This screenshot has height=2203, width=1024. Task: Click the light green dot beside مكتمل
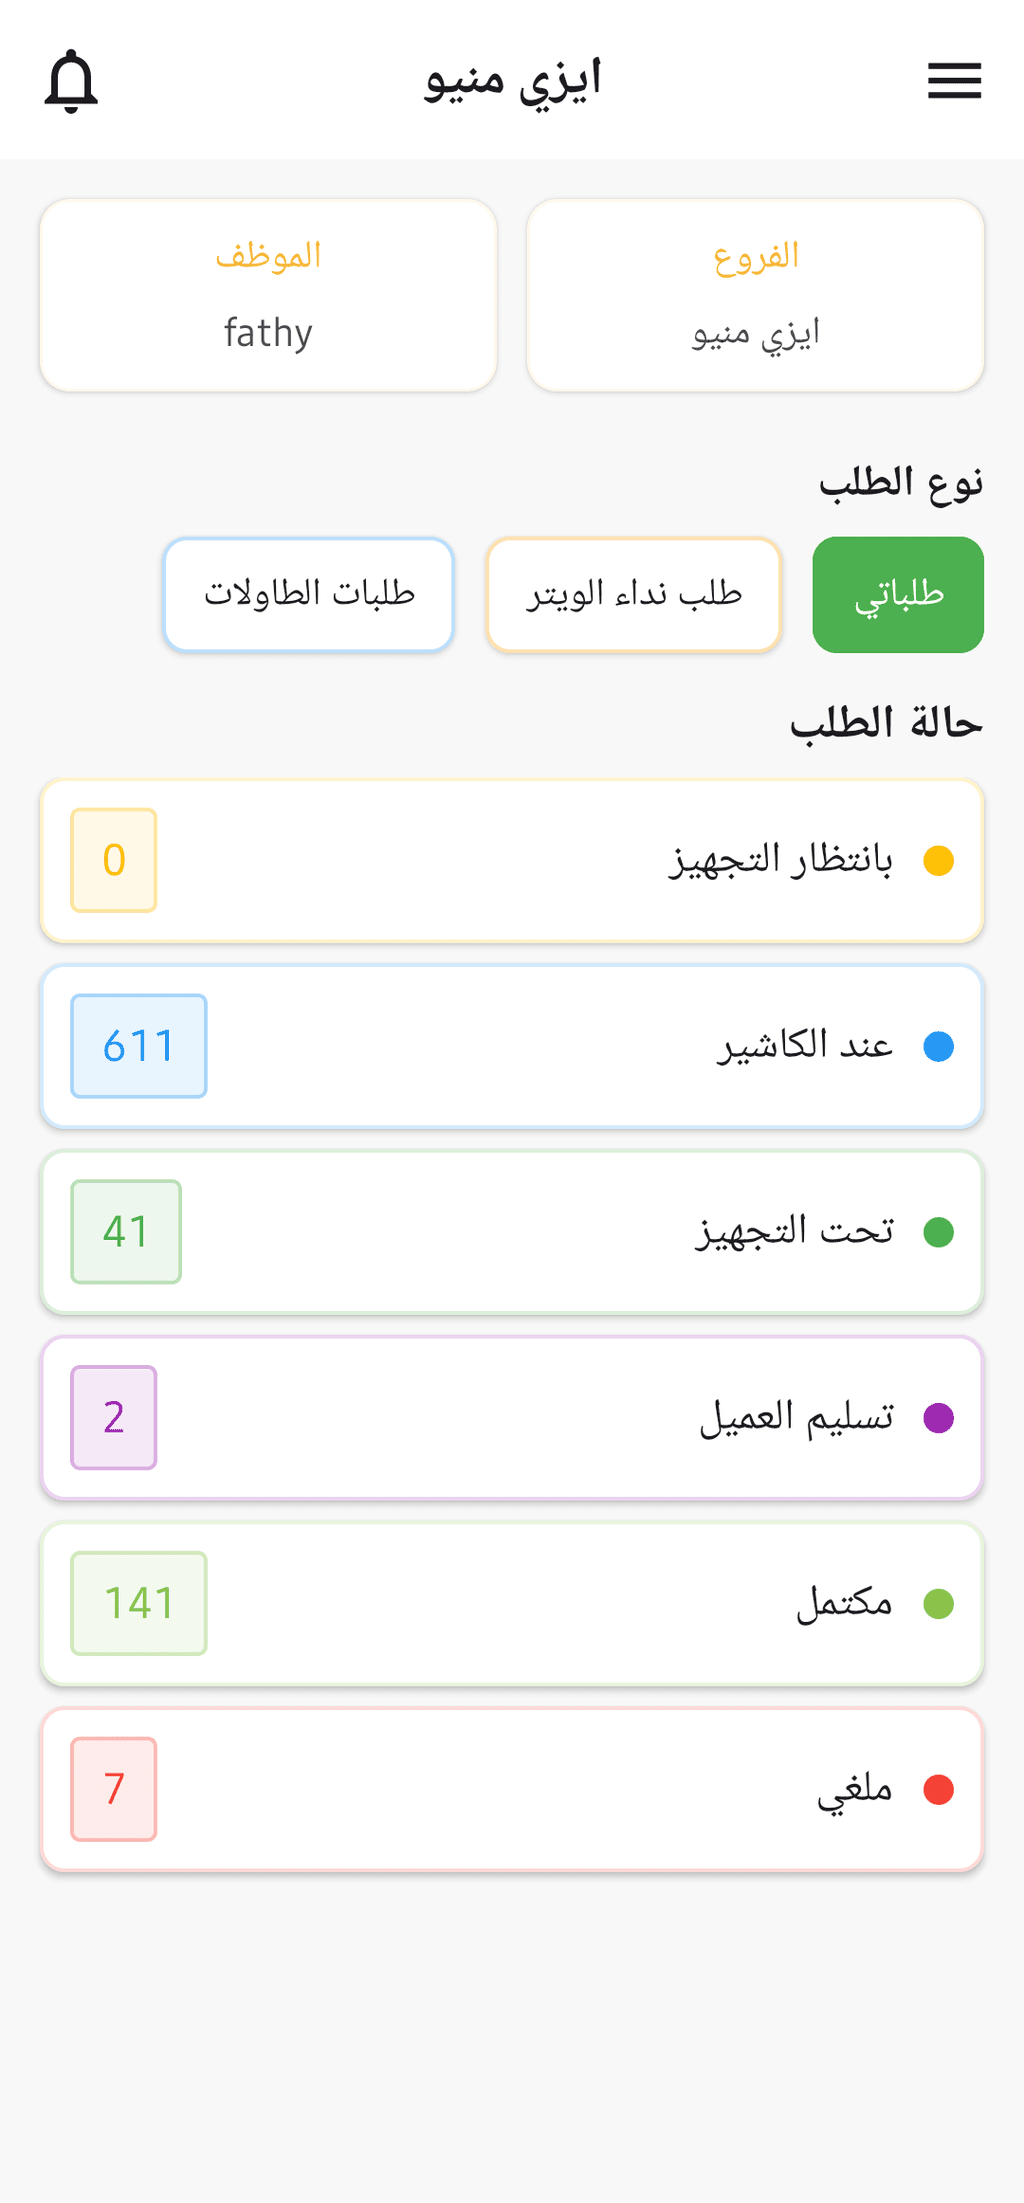[x=938, y=1603]
